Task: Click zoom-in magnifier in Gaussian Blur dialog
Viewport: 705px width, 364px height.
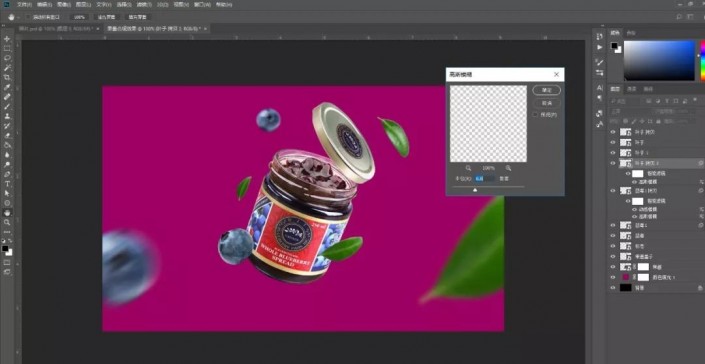Action: pyautogui.click(x=508, y=168)
